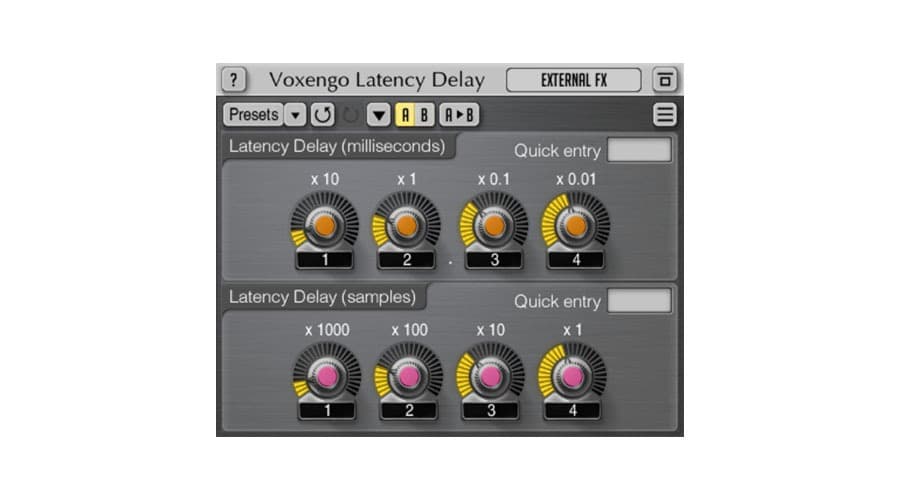Click value 3 under x 0.1 milliseconds knob

pyautogui.click(x=494, y=260)
